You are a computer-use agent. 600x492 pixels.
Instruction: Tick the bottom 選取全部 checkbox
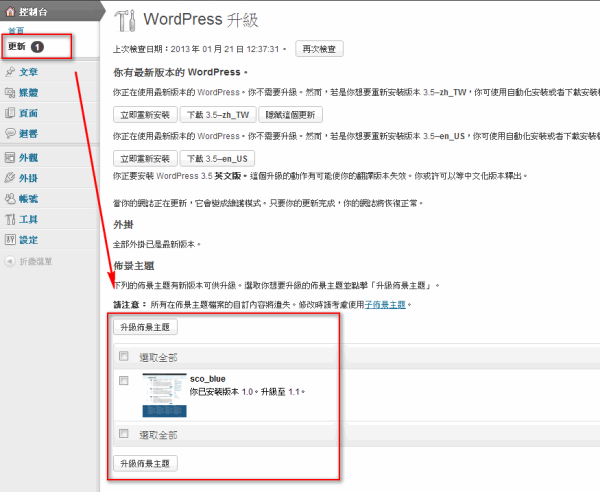[x=124, y=433]
